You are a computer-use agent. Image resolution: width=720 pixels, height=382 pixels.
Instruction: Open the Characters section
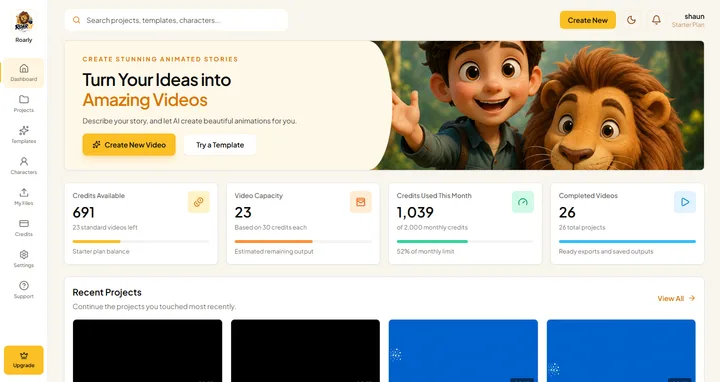pos(24,166)
